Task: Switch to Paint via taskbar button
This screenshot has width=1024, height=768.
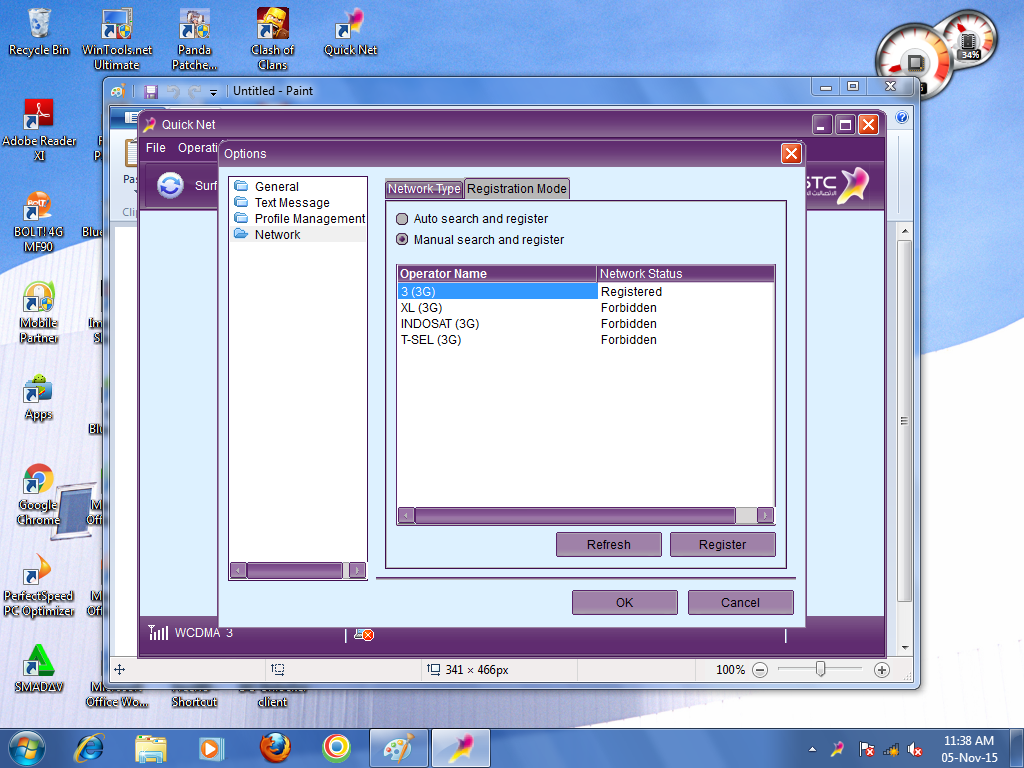Action: (x=398, y=748)
